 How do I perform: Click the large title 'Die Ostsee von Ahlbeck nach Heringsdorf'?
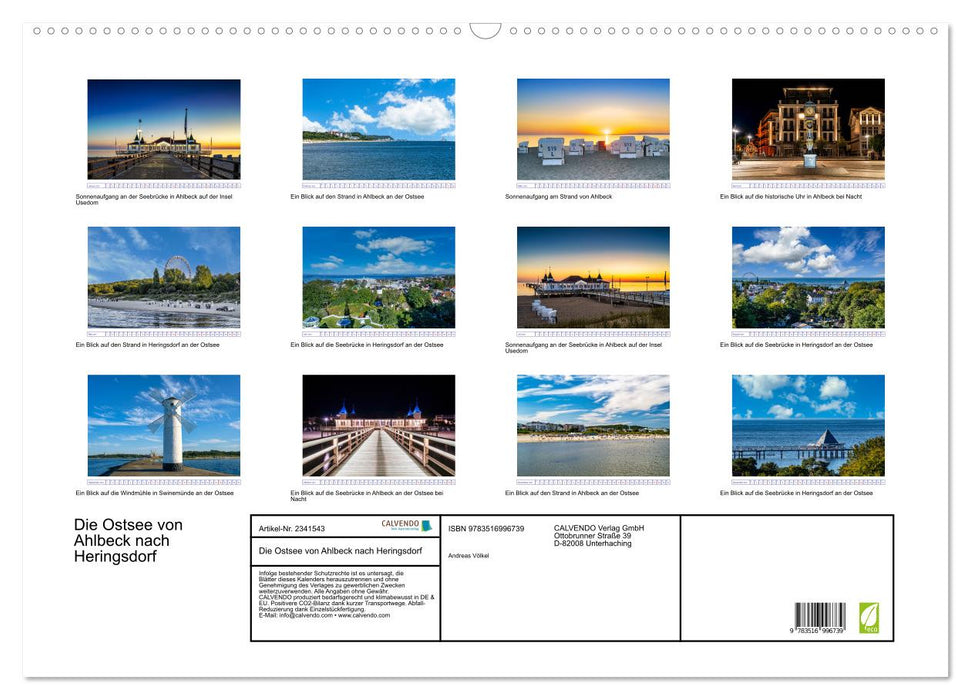tap(128, 540)
